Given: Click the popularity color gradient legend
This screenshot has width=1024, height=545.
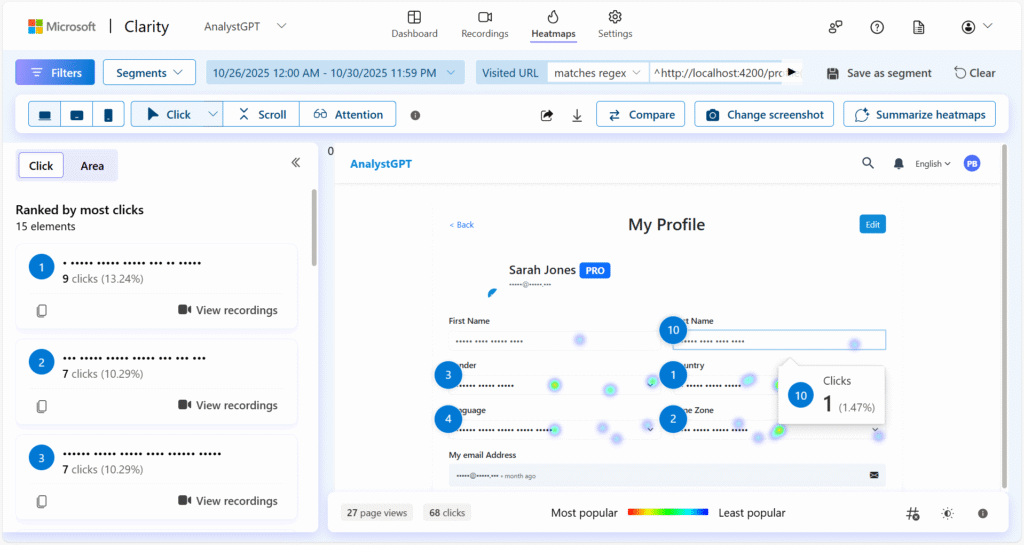Looking at the screenshot, I should point(667,513).
